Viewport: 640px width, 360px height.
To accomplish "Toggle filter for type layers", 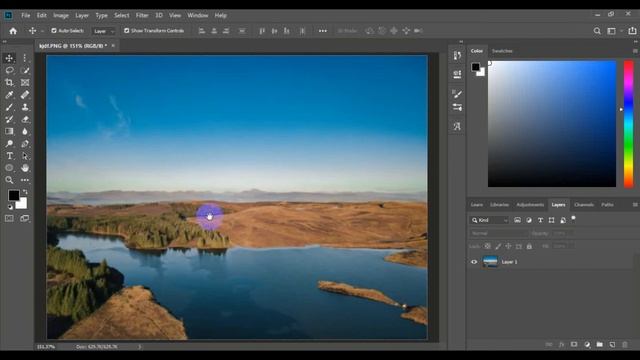I will click(x=540, y=220).
